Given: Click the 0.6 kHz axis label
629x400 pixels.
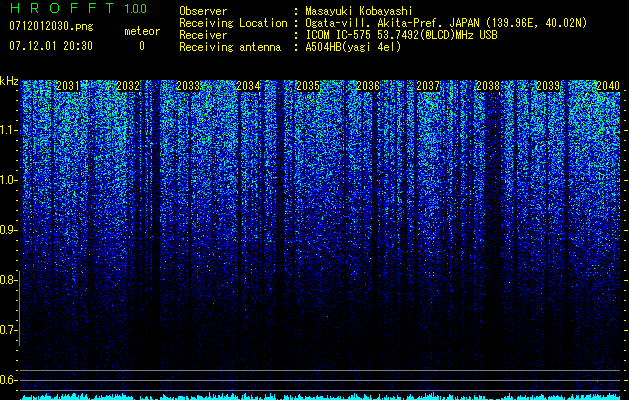Looking at the screenshot, I should click(8, 380).
